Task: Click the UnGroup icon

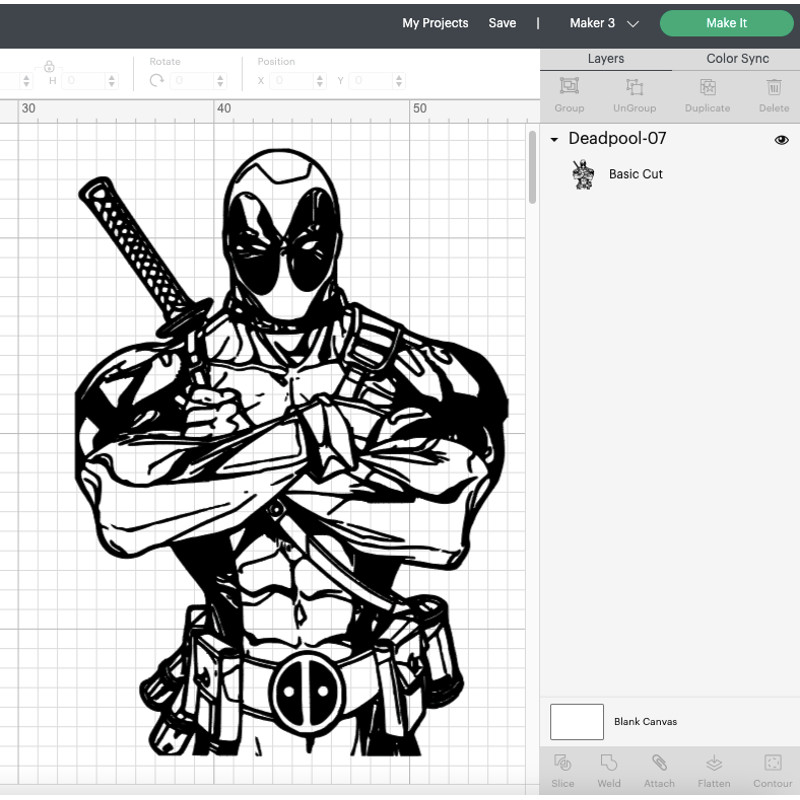Action: 634,87
